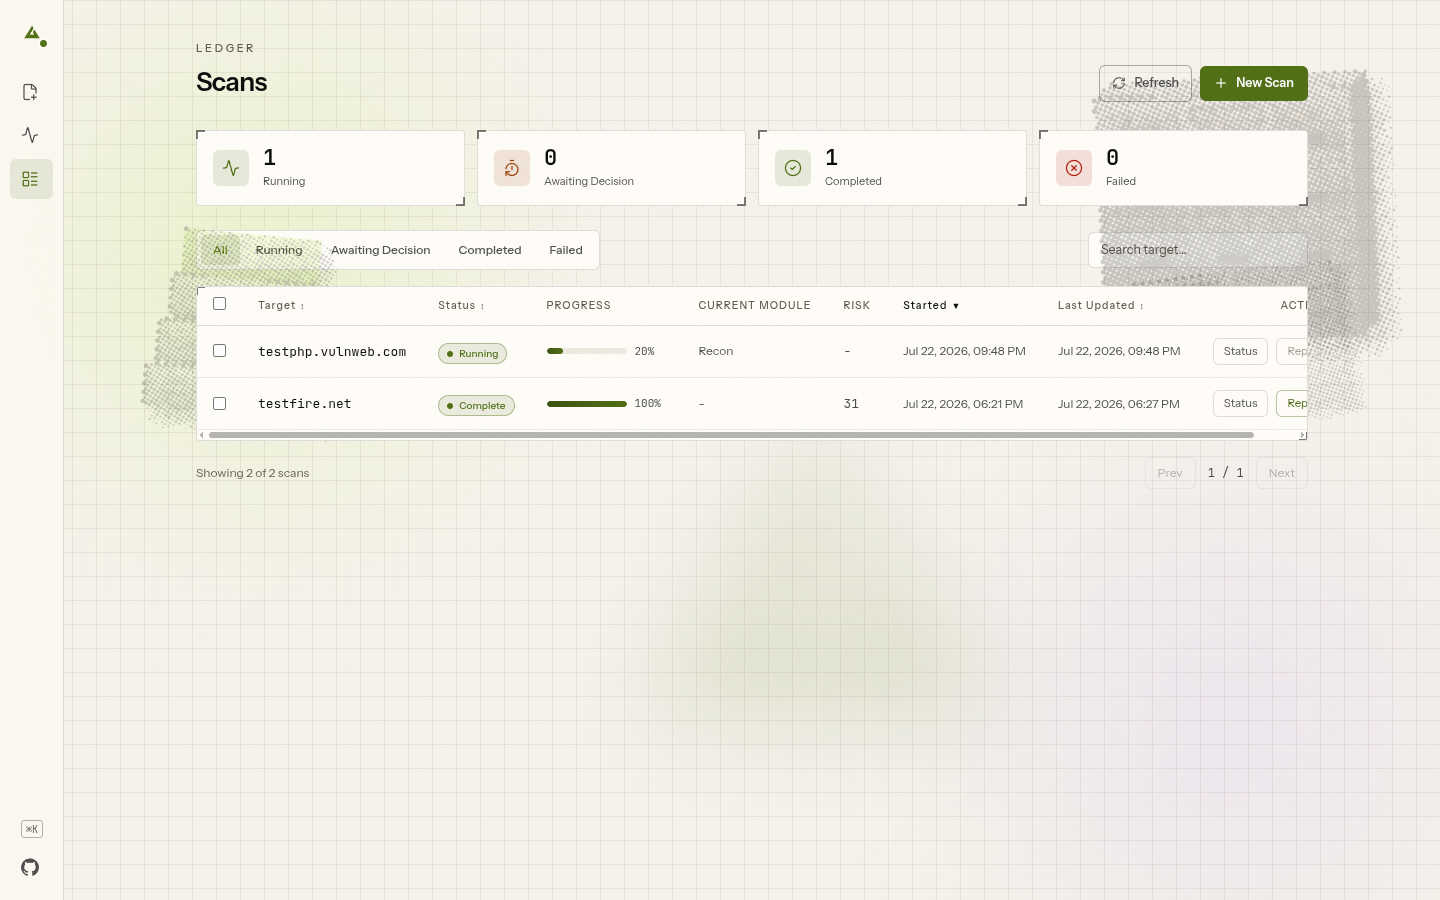Select the Awaiting Decision filter tab
The image size is (1440, 900).
click(381, 250)
